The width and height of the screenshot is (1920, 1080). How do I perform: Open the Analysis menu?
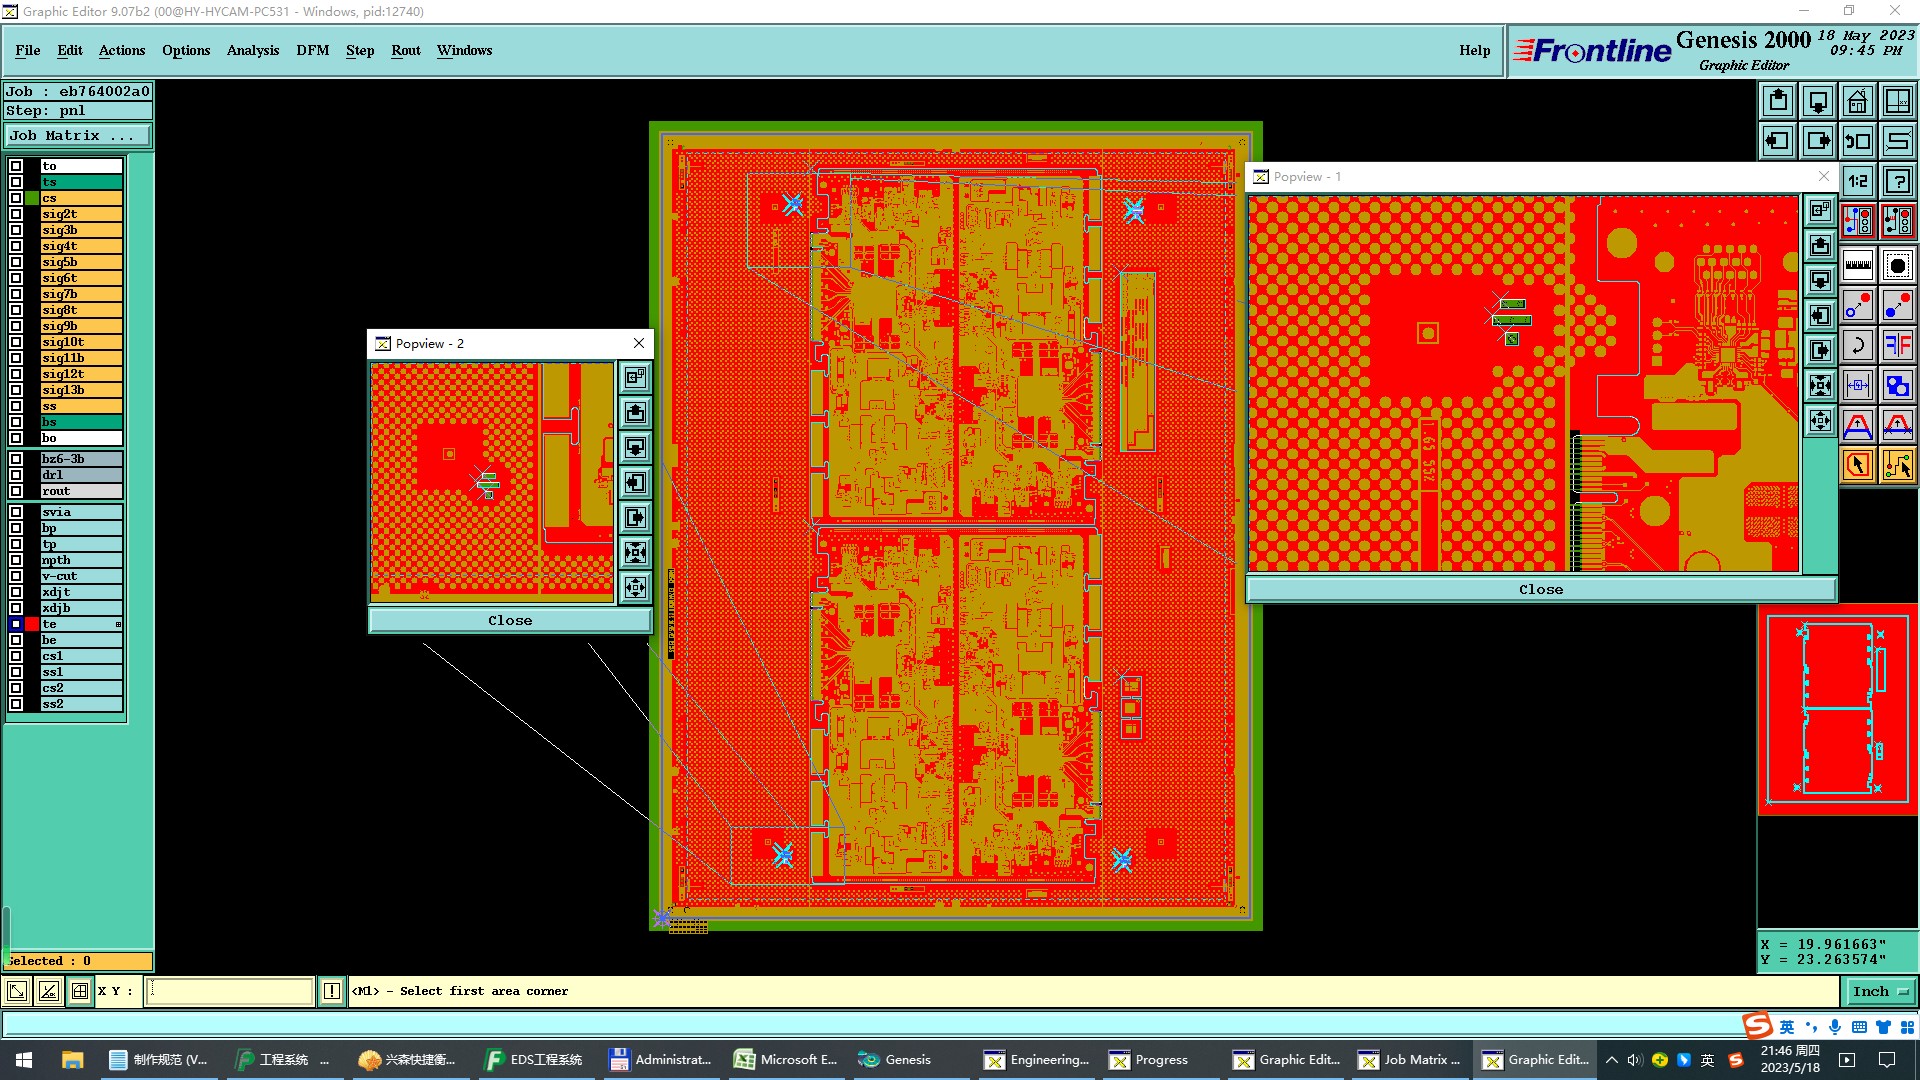[x=252, y=50]
